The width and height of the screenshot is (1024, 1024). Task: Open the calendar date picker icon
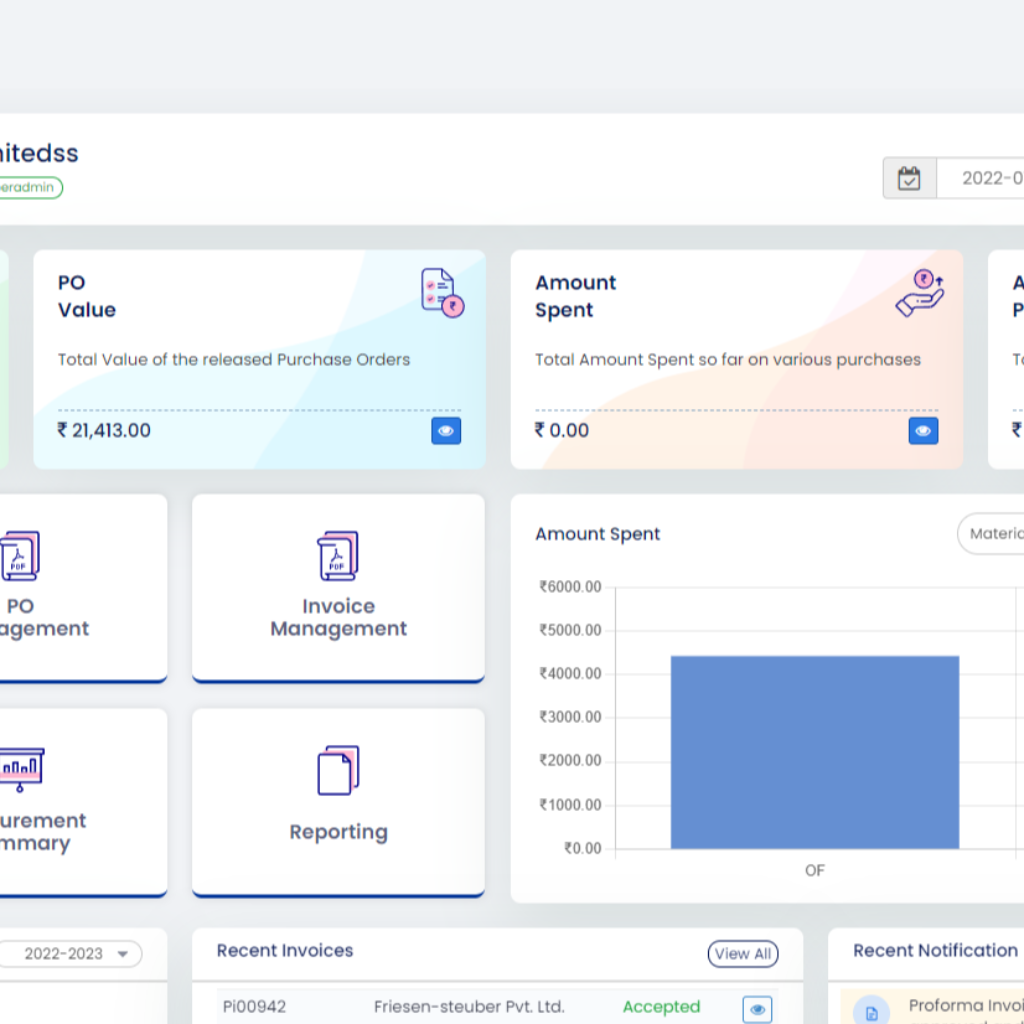pos(909,178)
